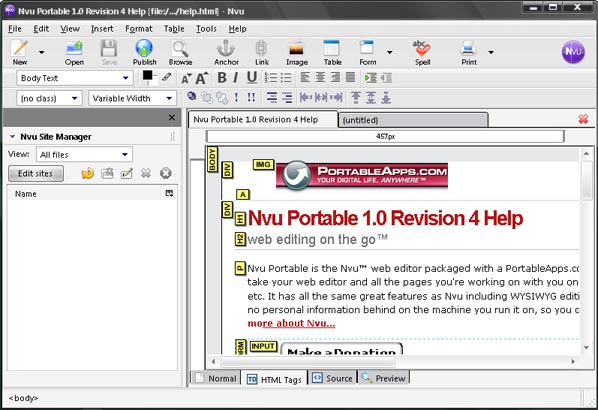Click the Site Manager new folder icon
Viewport: 598px width, 410px height.
(x=107, y=174)
